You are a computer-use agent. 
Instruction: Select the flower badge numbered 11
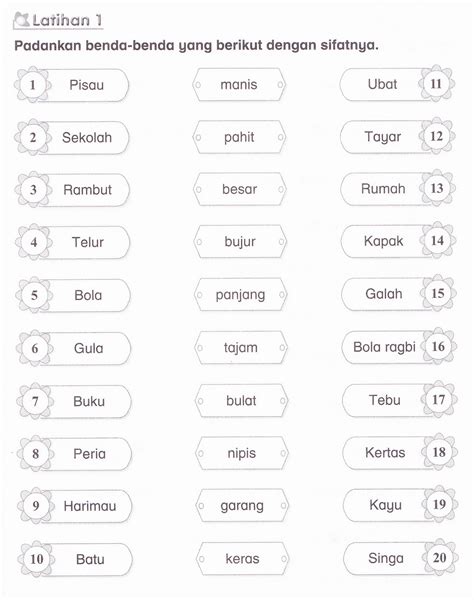tap(436, 84)
